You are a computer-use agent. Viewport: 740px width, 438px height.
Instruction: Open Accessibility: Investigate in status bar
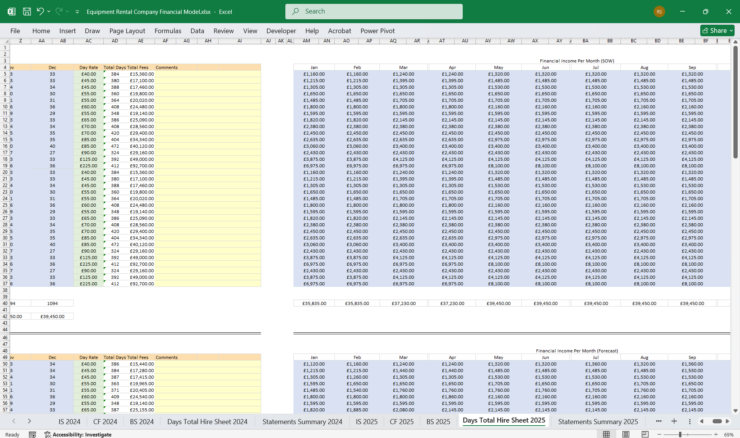(x=78, y=434)
